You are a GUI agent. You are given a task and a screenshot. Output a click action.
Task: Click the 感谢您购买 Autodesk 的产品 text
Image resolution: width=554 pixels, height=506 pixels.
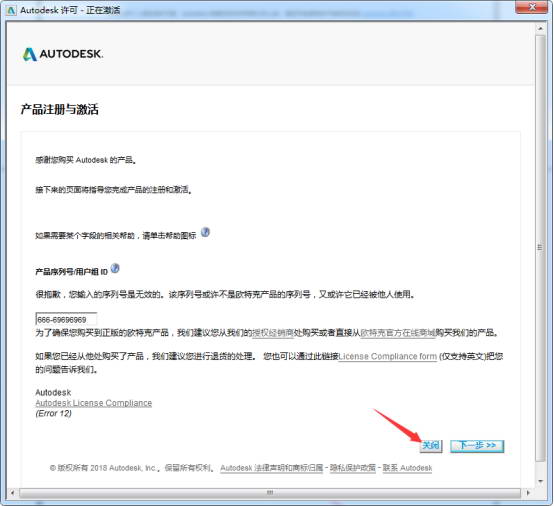(x=86, y=160)
